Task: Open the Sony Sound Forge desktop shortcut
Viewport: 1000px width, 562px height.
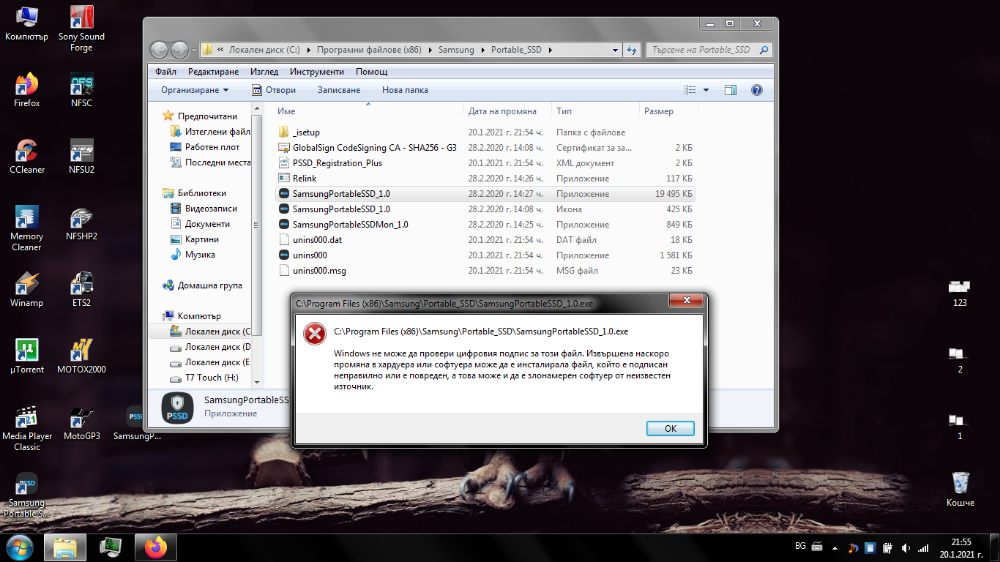Action: click(81, 28)
